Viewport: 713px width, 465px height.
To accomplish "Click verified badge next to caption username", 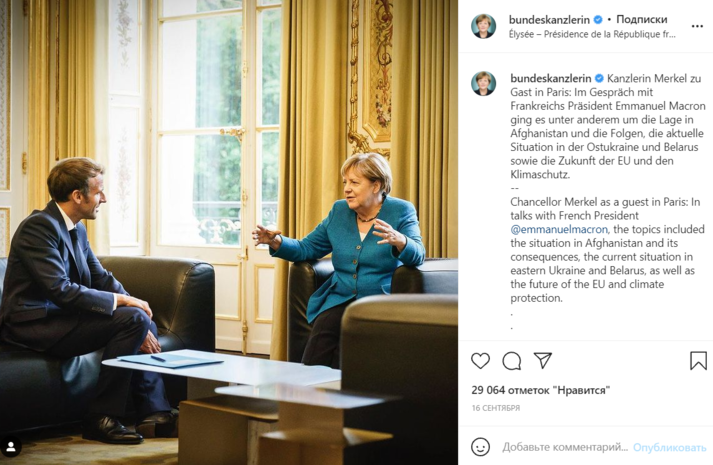I will 599,78.
